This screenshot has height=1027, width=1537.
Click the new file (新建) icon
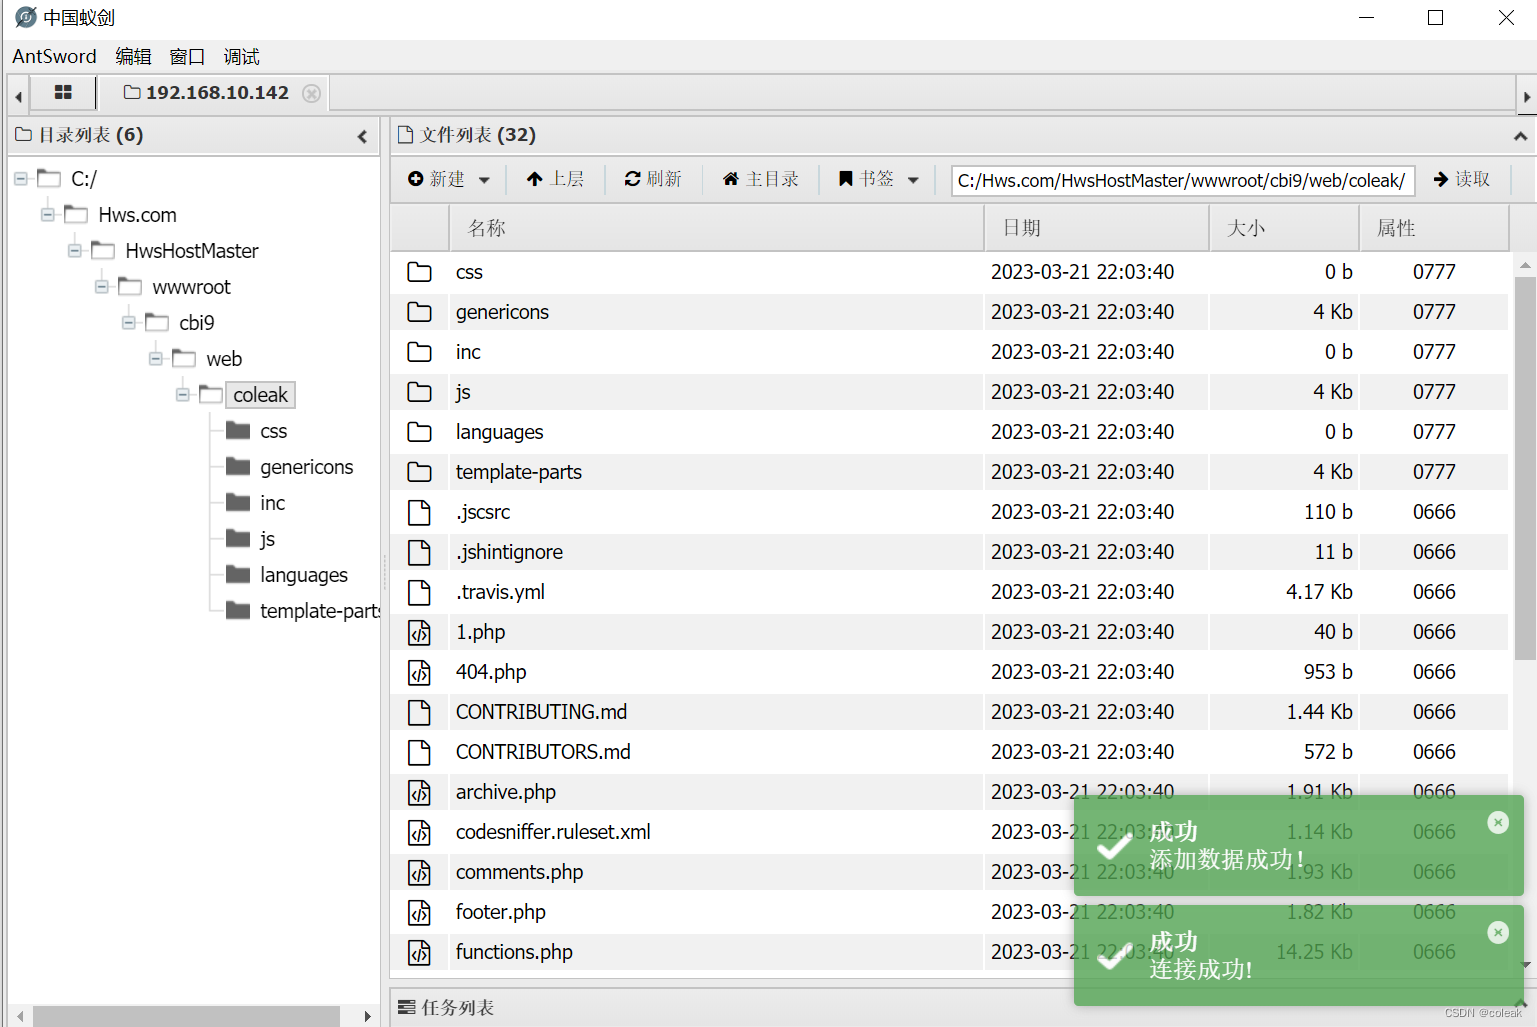[418, 178]
